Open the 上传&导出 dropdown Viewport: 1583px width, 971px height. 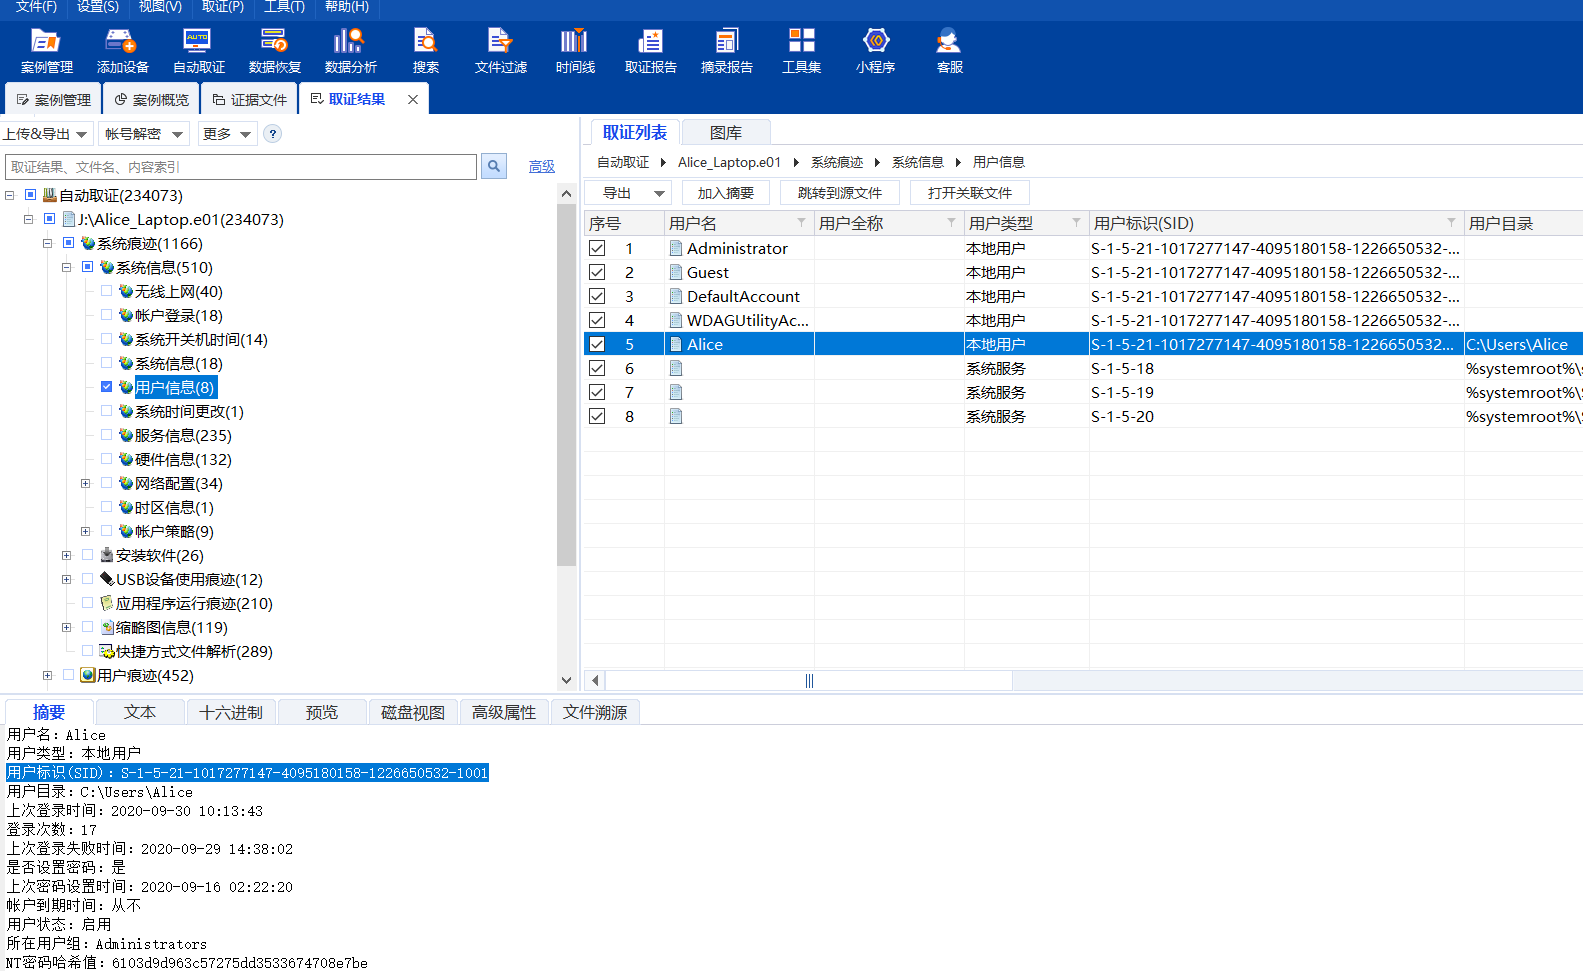point(45,134)
